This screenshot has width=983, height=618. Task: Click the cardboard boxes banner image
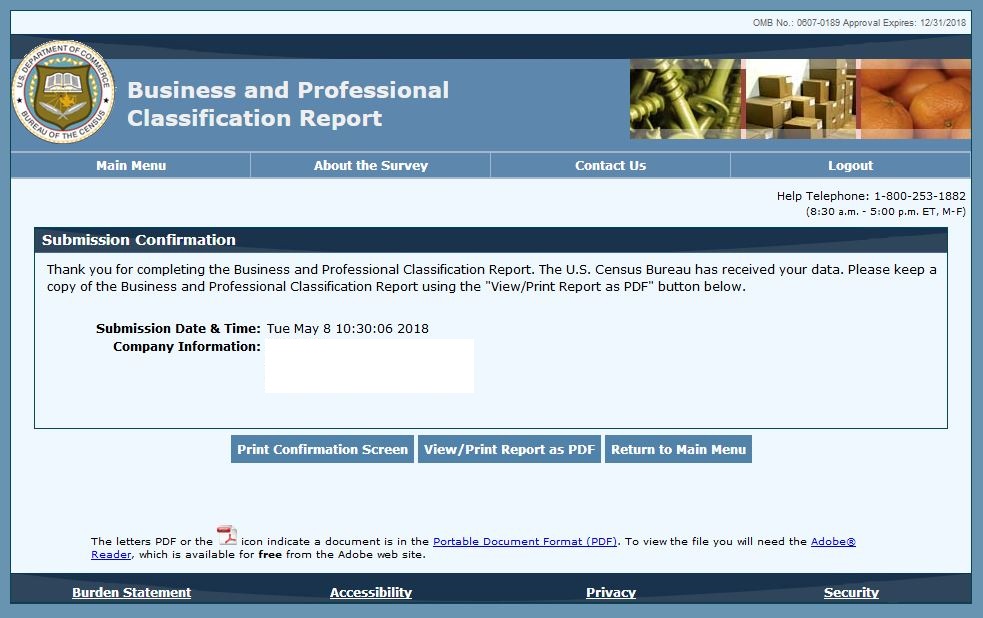point(800,98)
